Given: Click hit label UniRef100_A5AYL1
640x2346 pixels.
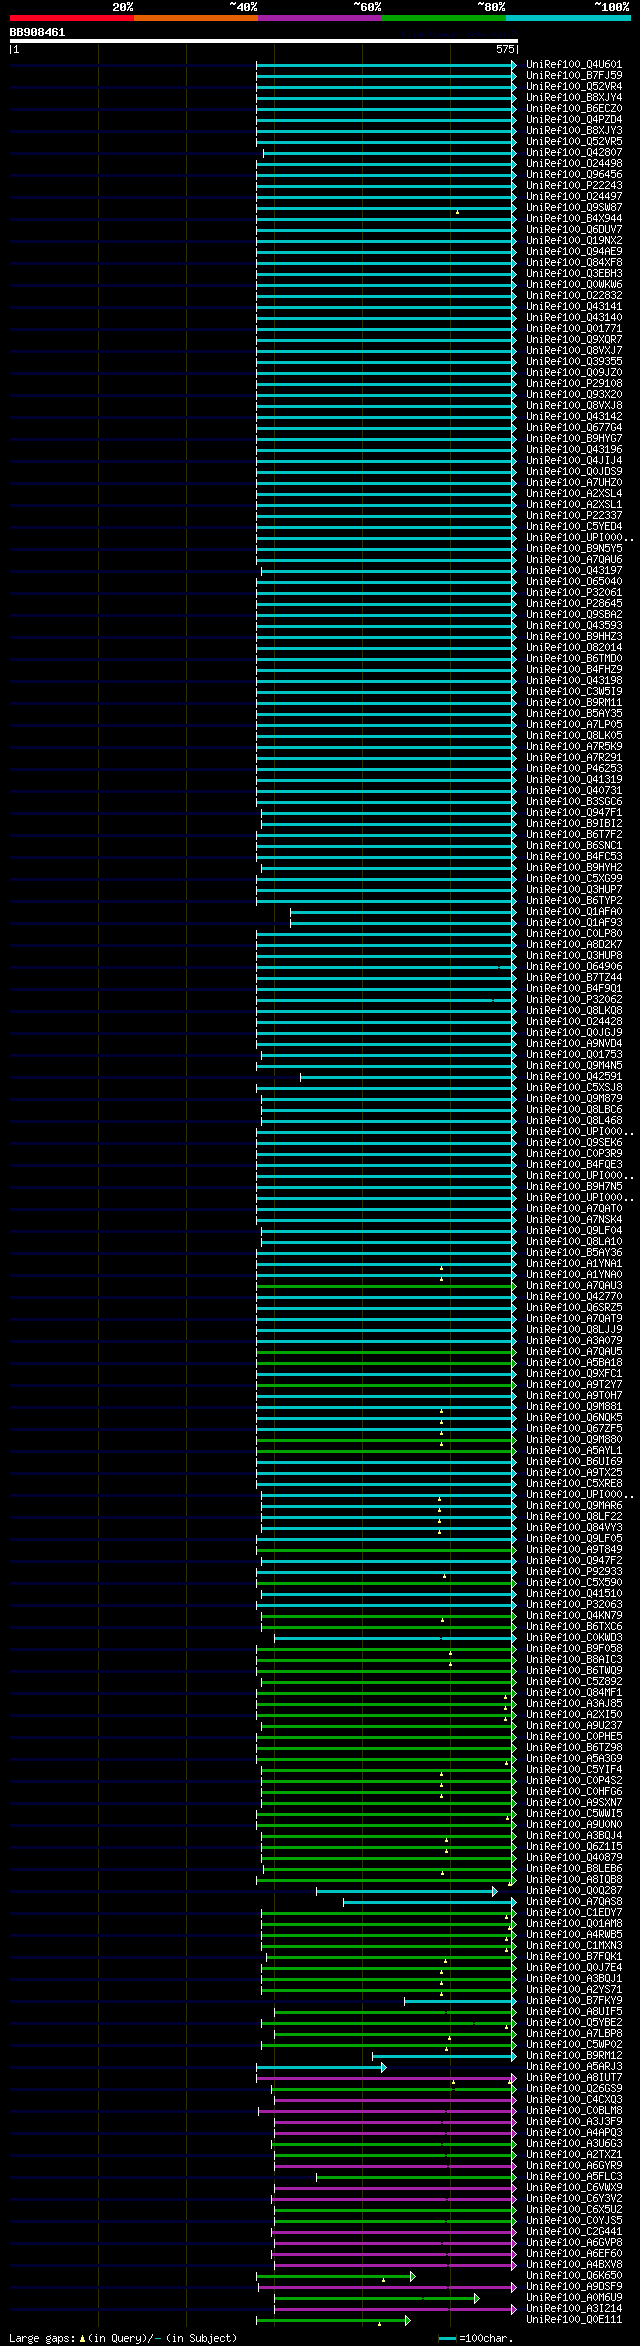Looking at the screenshot, I should click(574, 1451).
